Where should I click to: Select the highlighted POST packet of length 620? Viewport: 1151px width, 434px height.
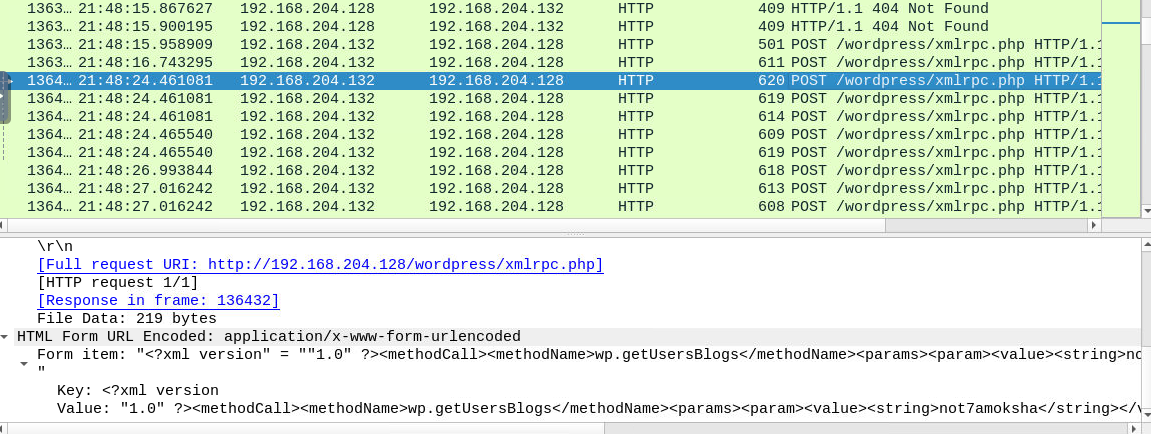[x=551, y=81]
